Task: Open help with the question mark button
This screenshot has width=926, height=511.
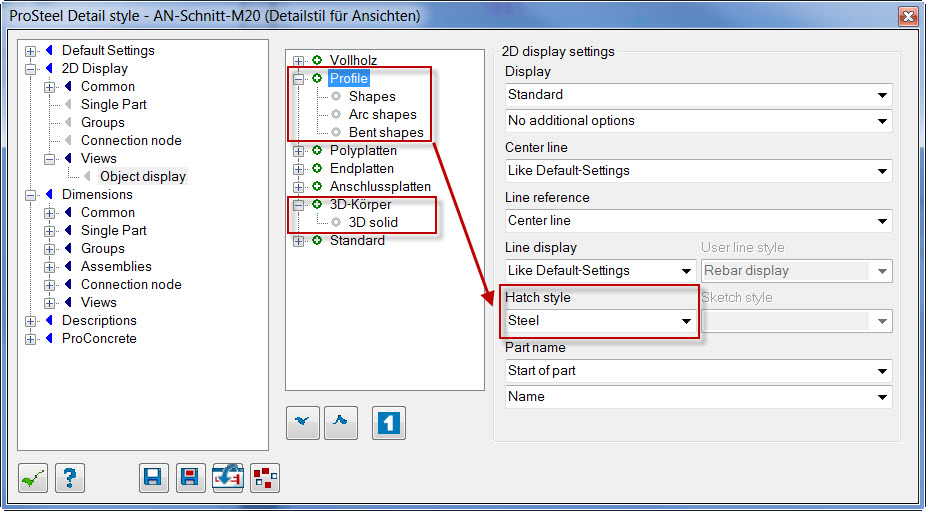Action: click(70, 478)
